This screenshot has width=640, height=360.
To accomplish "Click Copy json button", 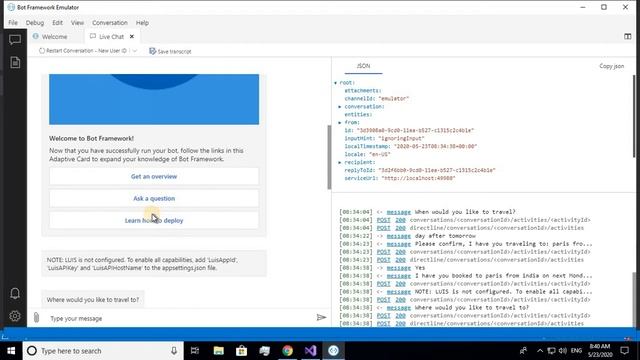I will [x=611, y=66].
